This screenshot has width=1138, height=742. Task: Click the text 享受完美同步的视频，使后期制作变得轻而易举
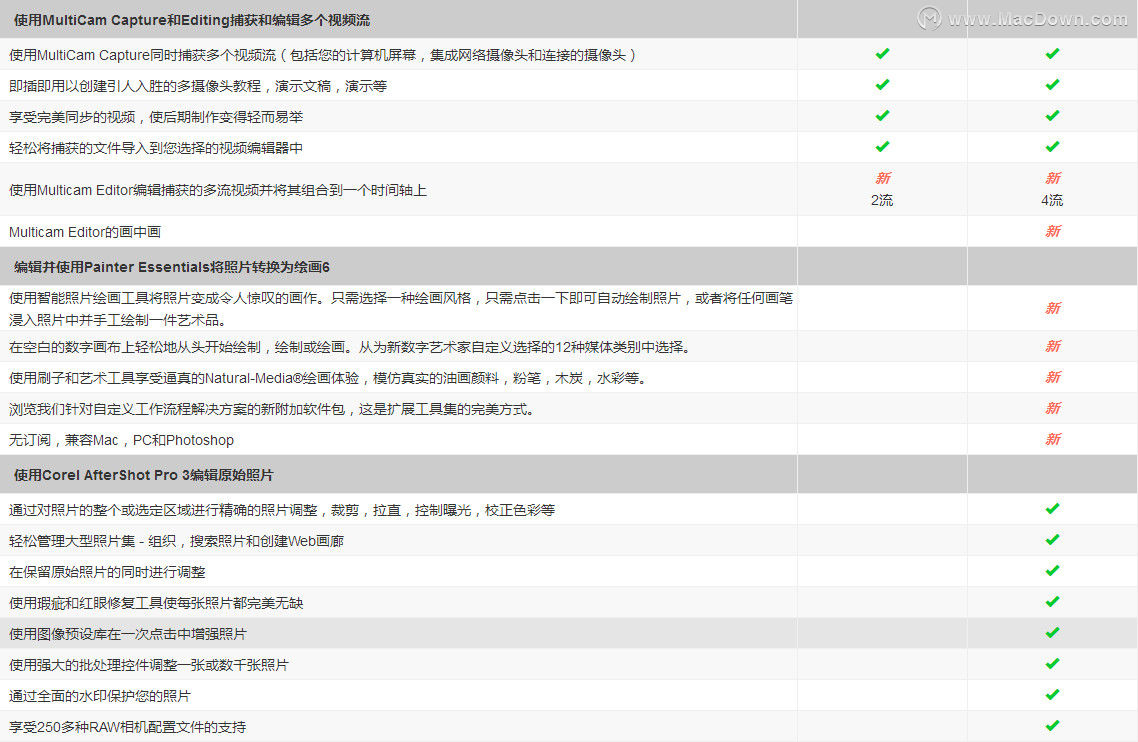click(156, 118)
